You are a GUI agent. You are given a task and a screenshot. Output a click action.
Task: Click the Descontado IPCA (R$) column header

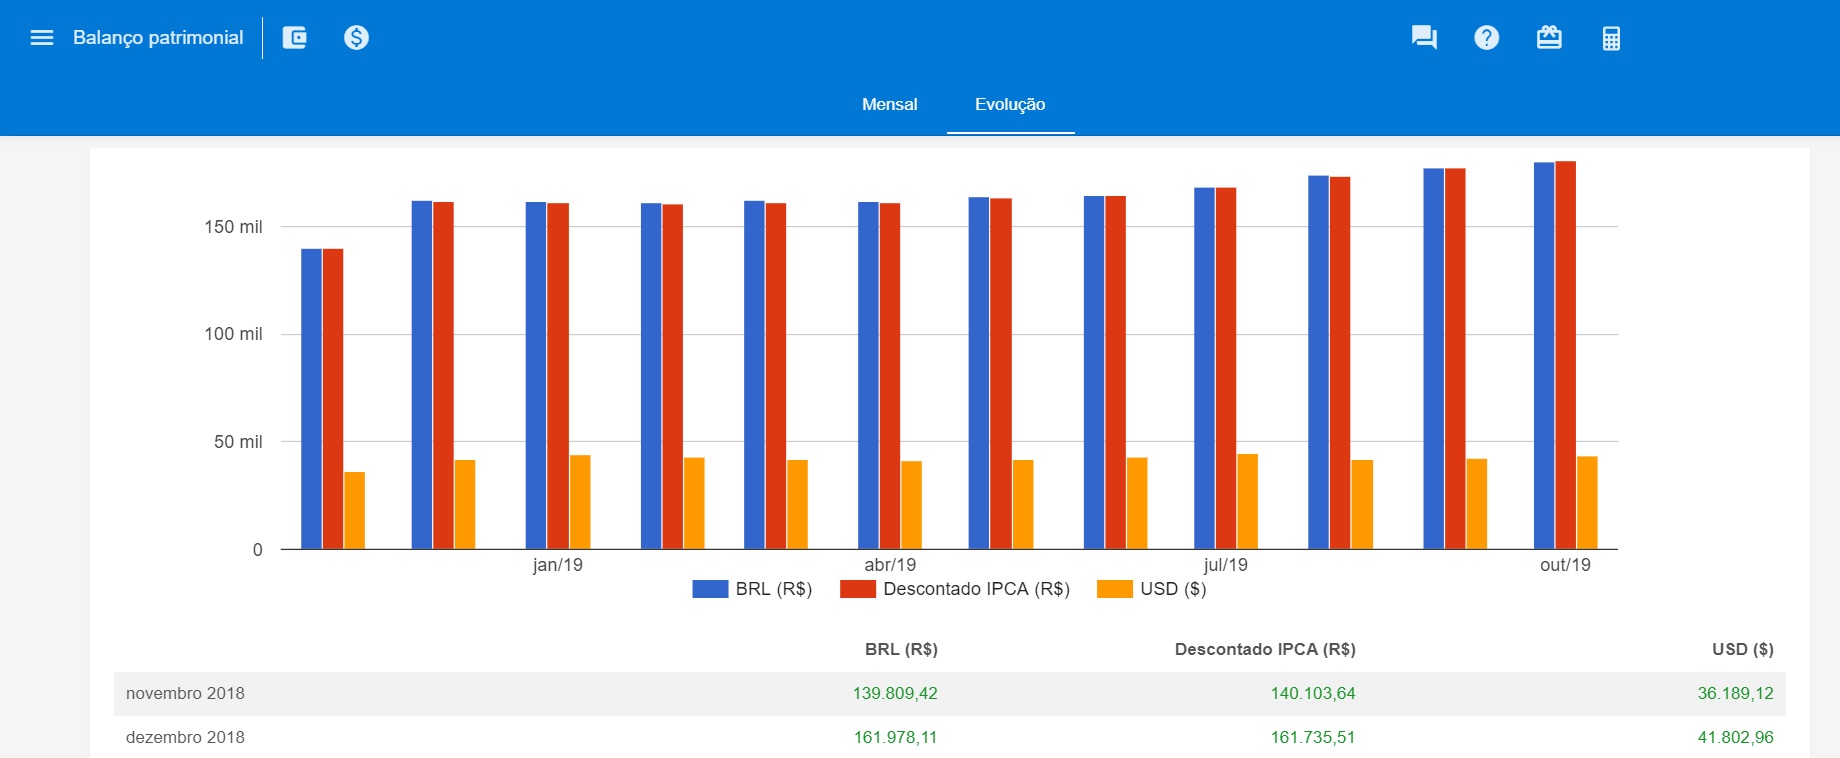(1265, 649)
